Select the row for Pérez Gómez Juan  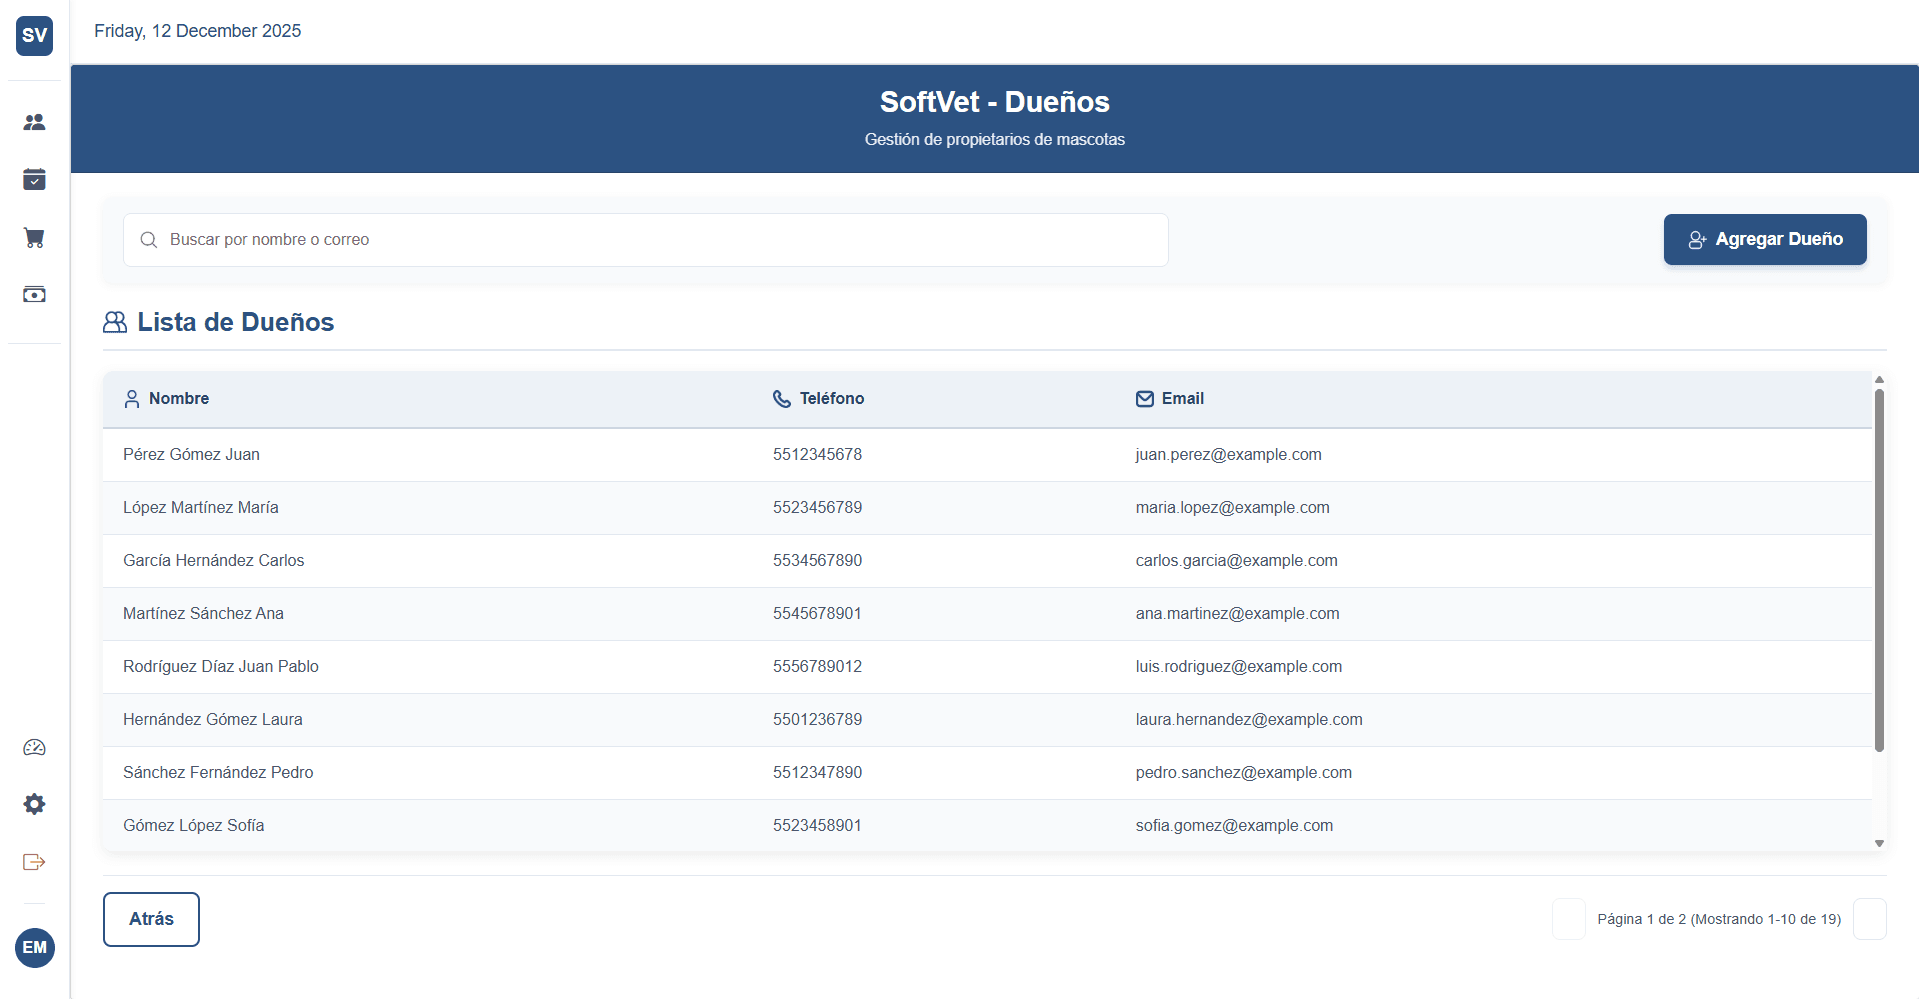[x=600, y=454]
